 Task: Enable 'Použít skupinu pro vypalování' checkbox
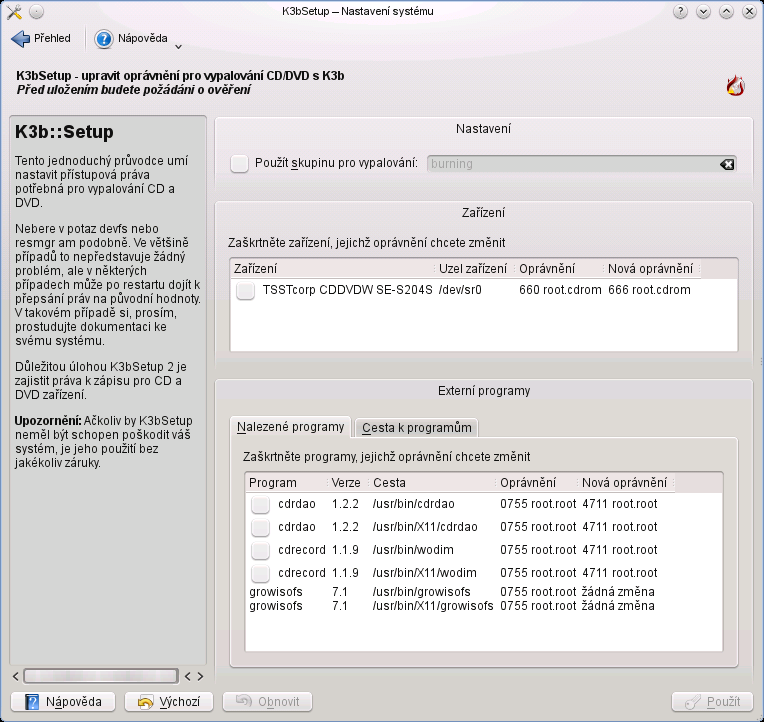pos(239,163)
